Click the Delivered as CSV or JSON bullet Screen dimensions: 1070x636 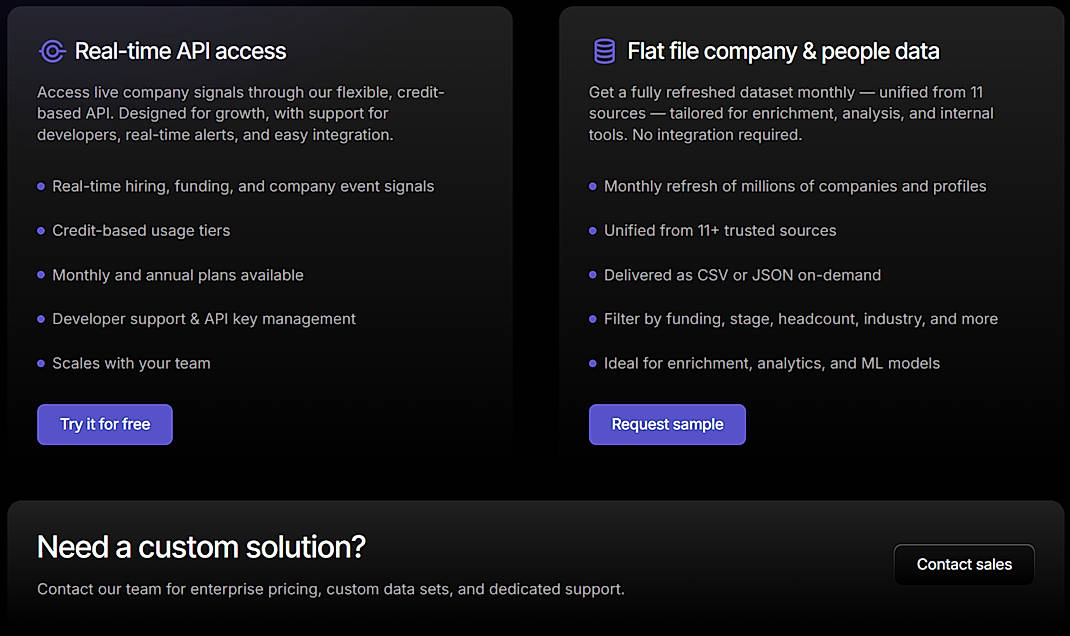(x=742, y=274)
